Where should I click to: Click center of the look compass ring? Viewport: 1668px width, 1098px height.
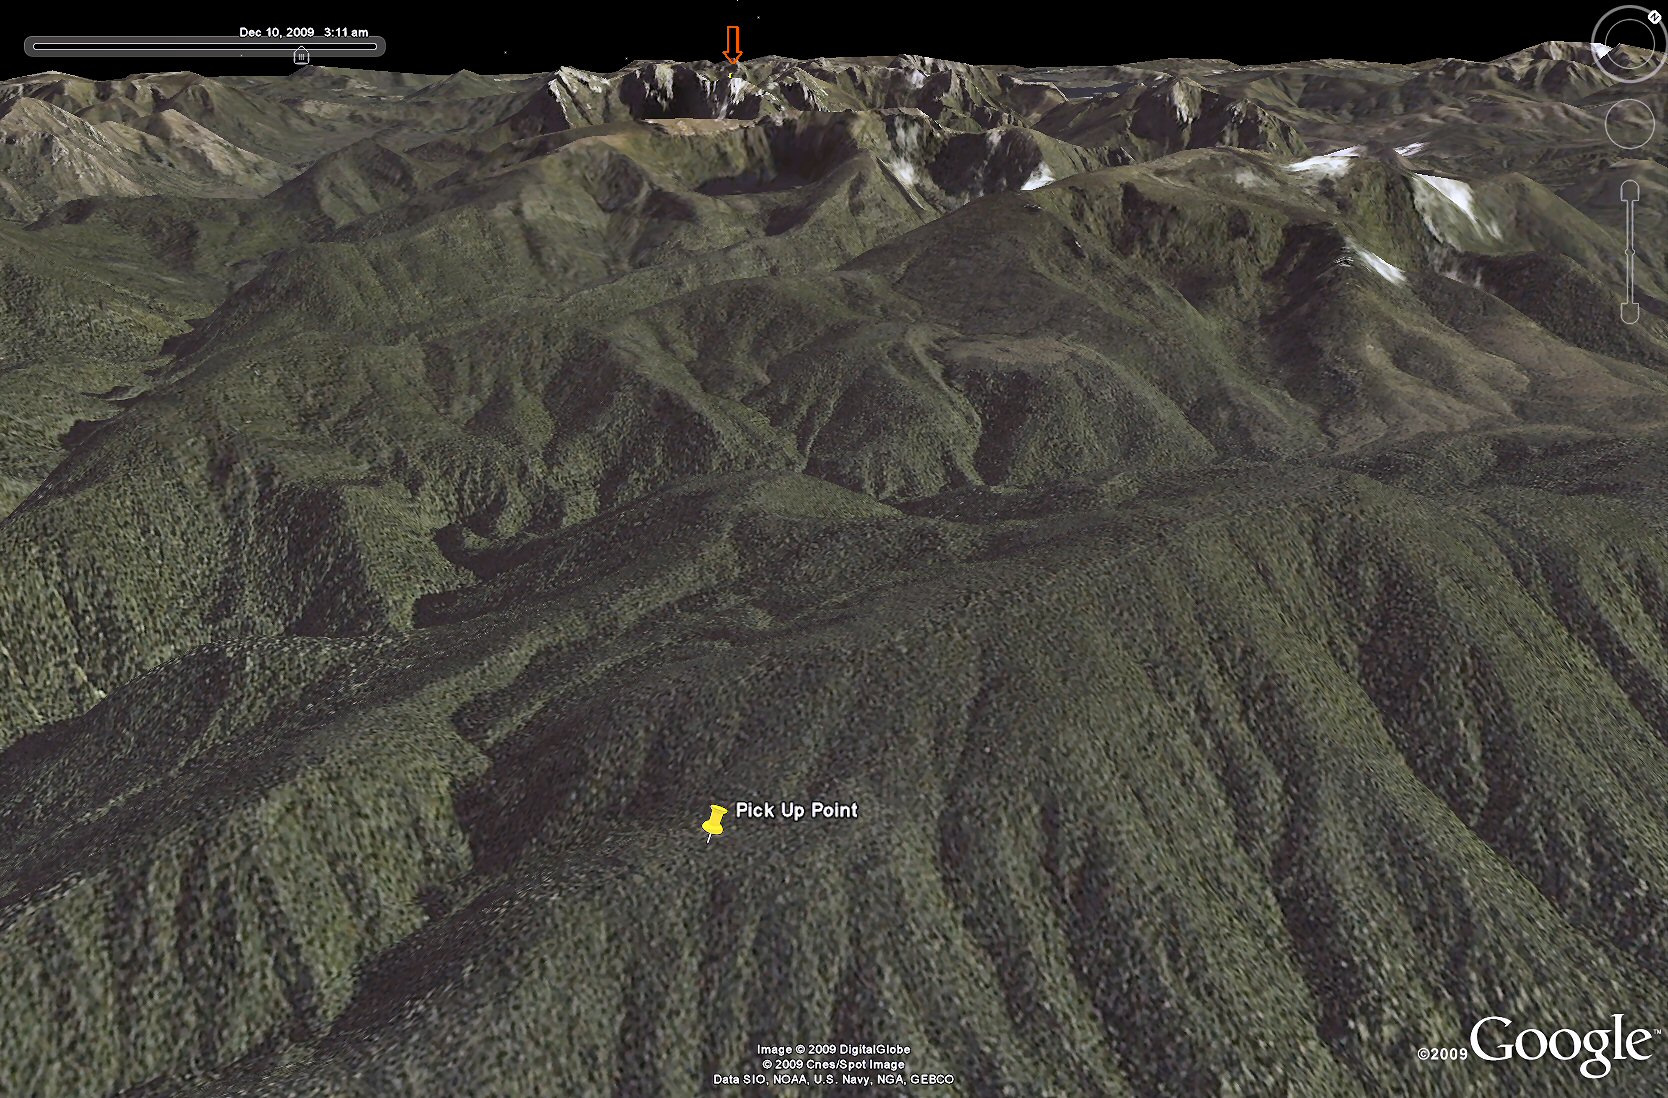pos(1630,43)
